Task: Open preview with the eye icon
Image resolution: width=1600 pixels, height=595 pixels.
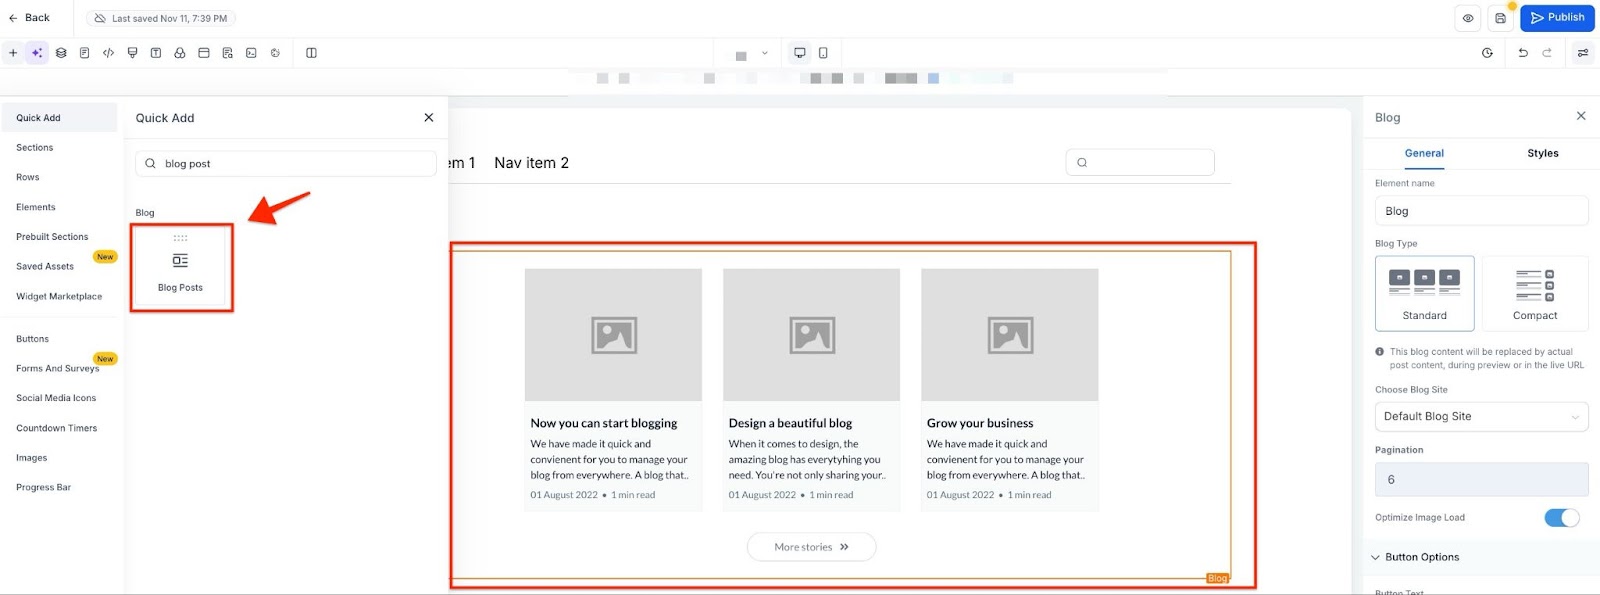Action: (x=1468, y=18)
